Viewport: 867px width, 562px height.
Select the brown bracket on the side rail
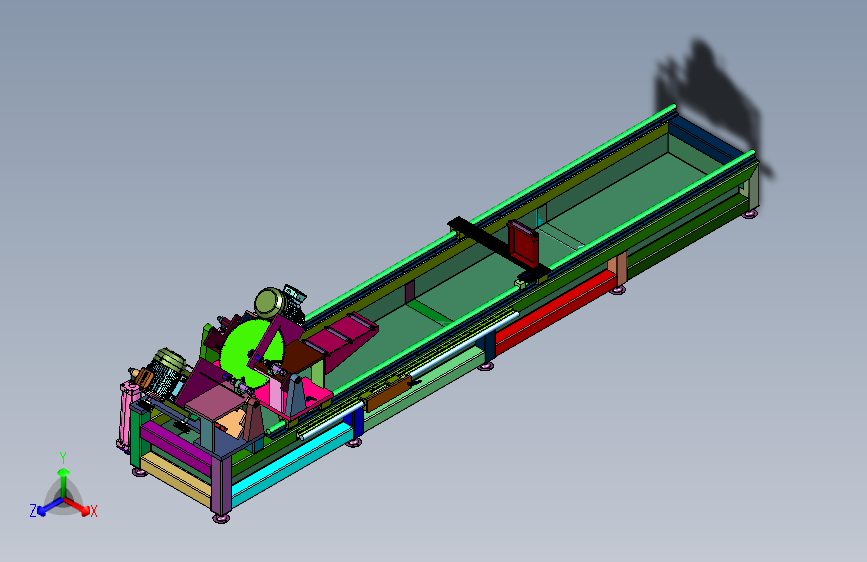pyautogui.click(x=388, y=393)
